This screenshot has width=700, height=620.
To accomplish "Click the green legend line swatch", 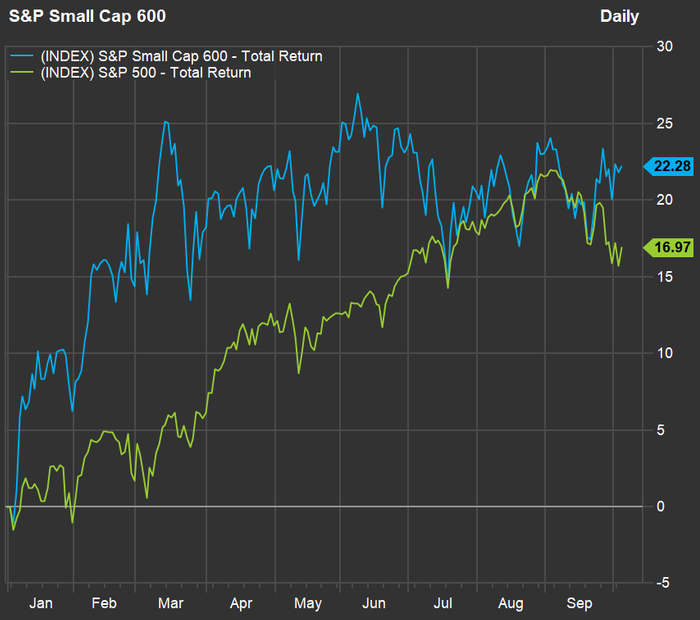I will coord(22,72).
